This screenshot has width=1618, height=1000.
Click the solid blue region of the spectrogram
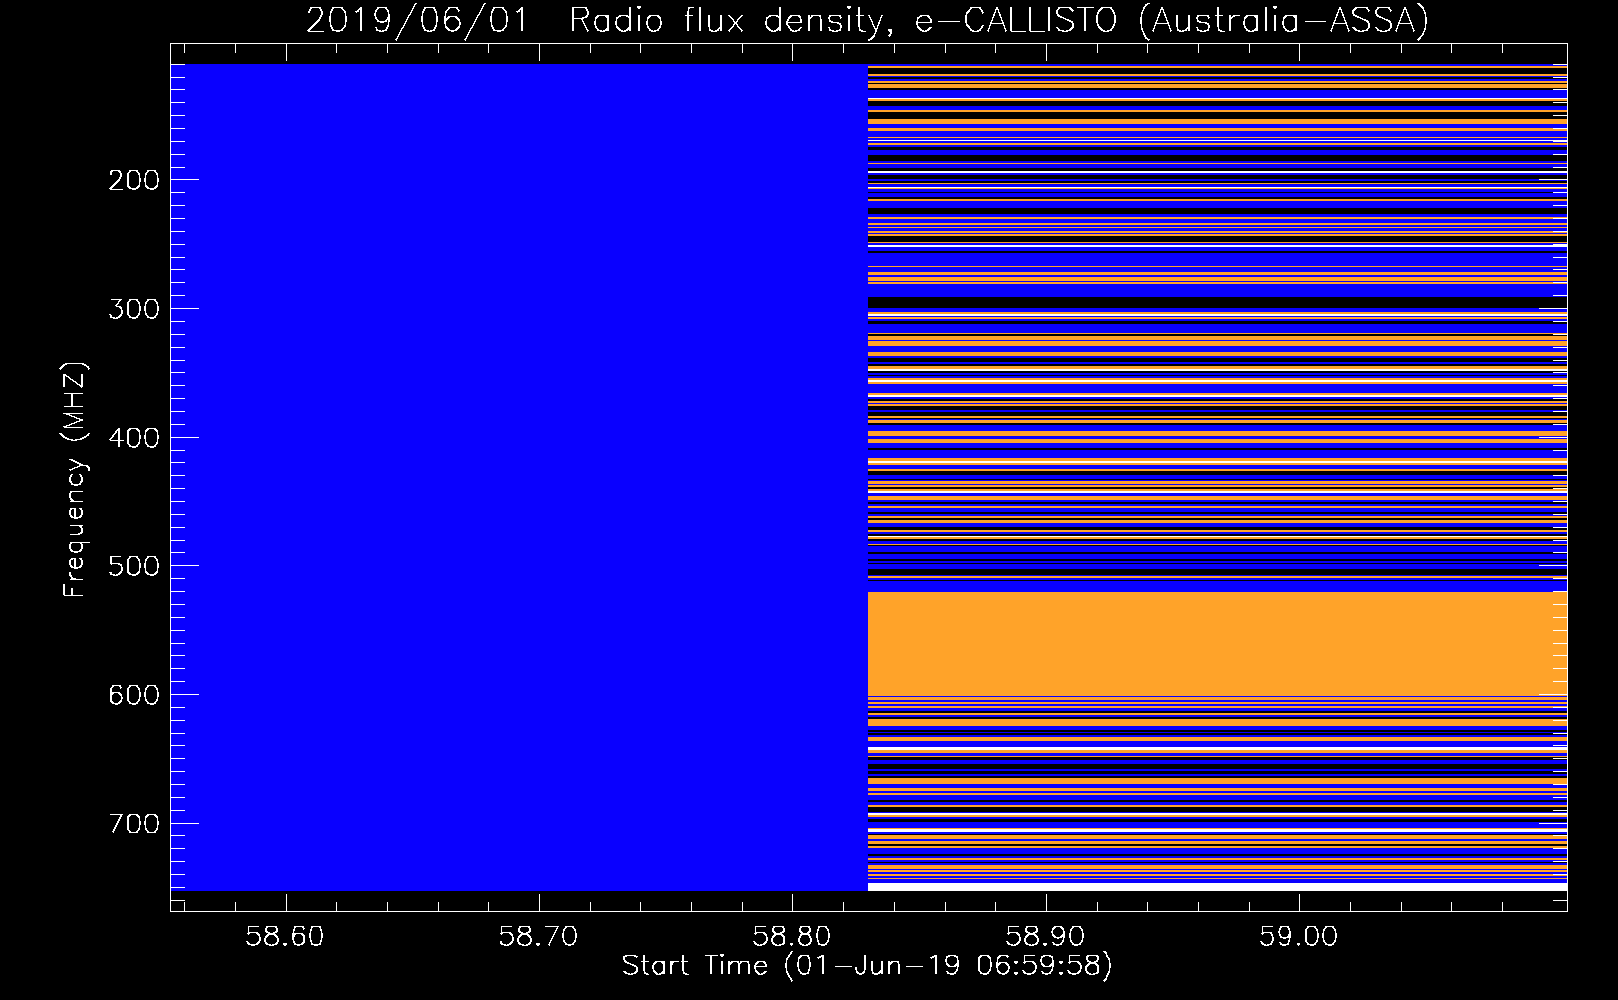tap(519, 477)
